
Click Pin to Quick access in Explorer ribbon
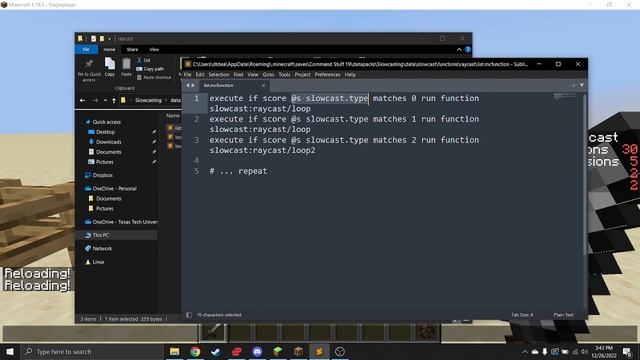coord(89,69)
